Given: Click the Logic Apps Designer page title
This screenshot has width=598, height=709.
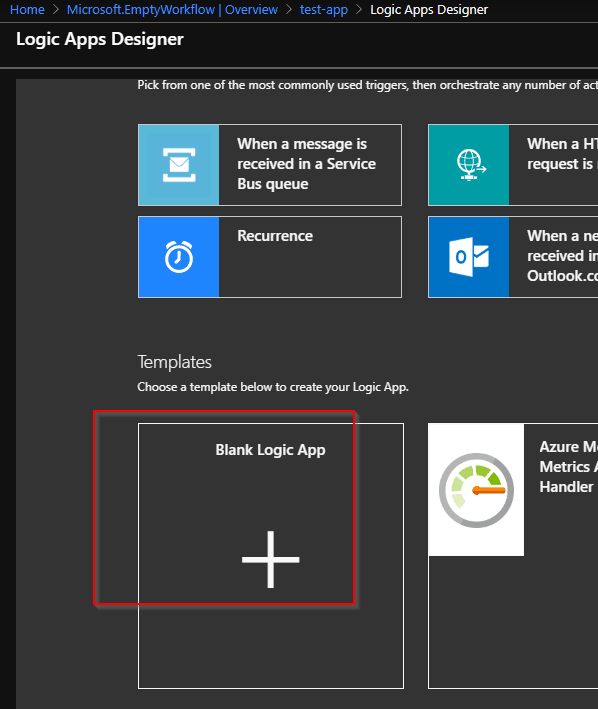Looking at the screenshot, I should click(100, 39).
